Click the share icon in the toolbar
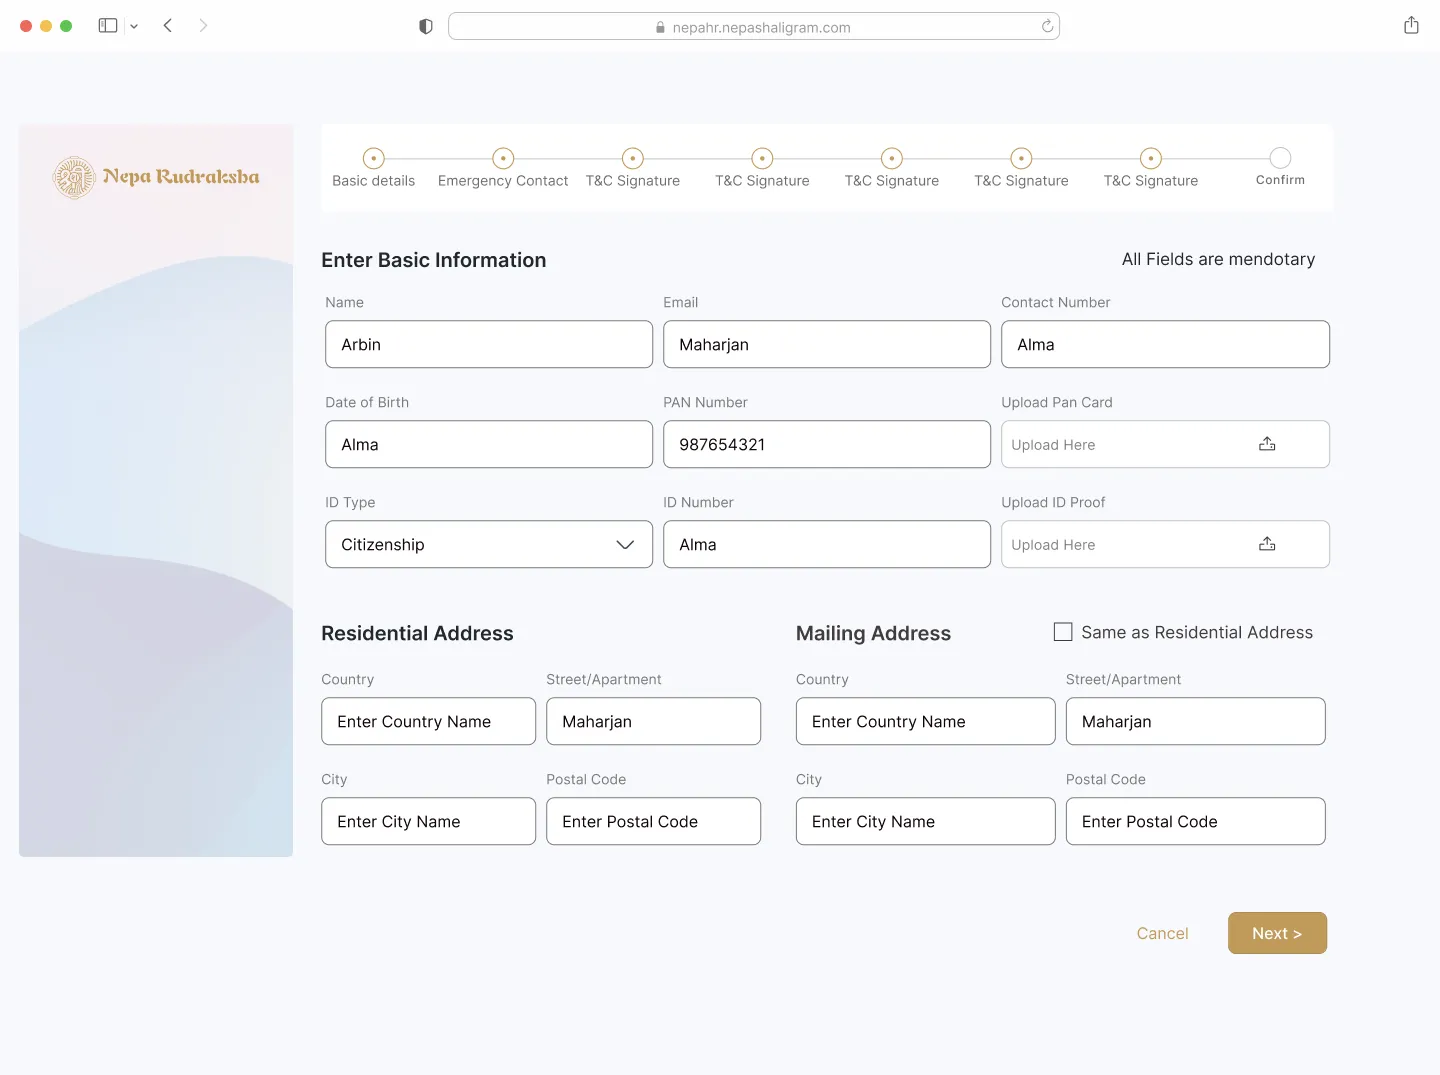This screenshot has height=1075, width=1440. coord(1411,25)
